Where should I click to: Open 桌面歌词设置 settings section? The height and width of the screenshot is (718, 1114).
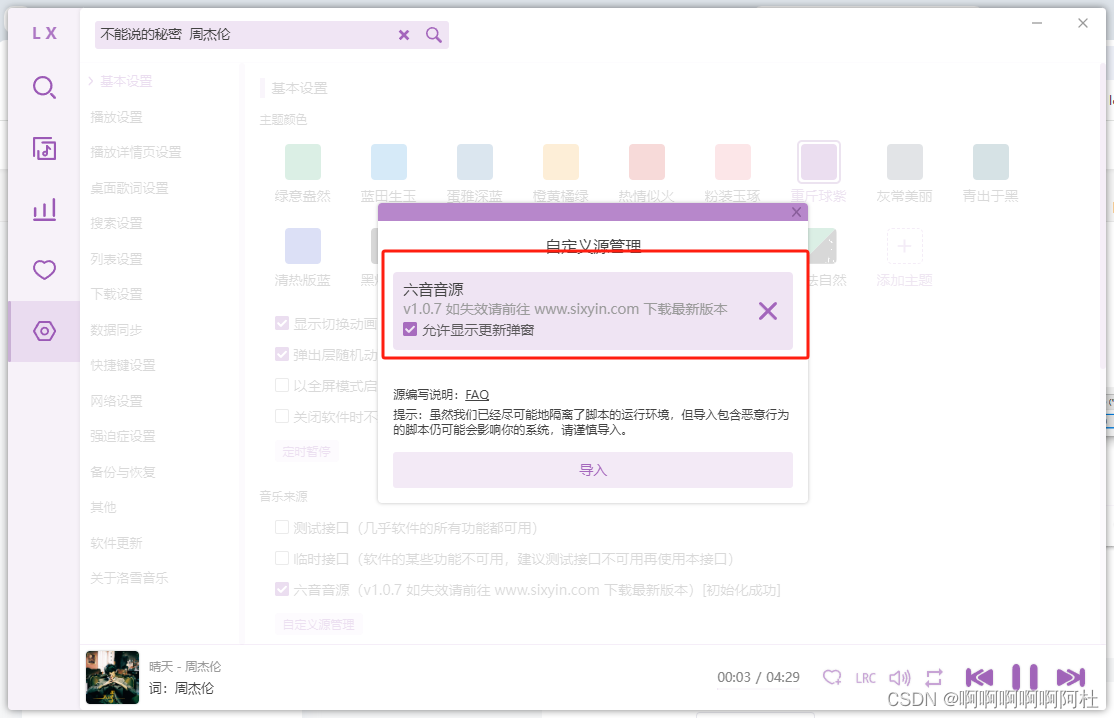click(129, 188)
